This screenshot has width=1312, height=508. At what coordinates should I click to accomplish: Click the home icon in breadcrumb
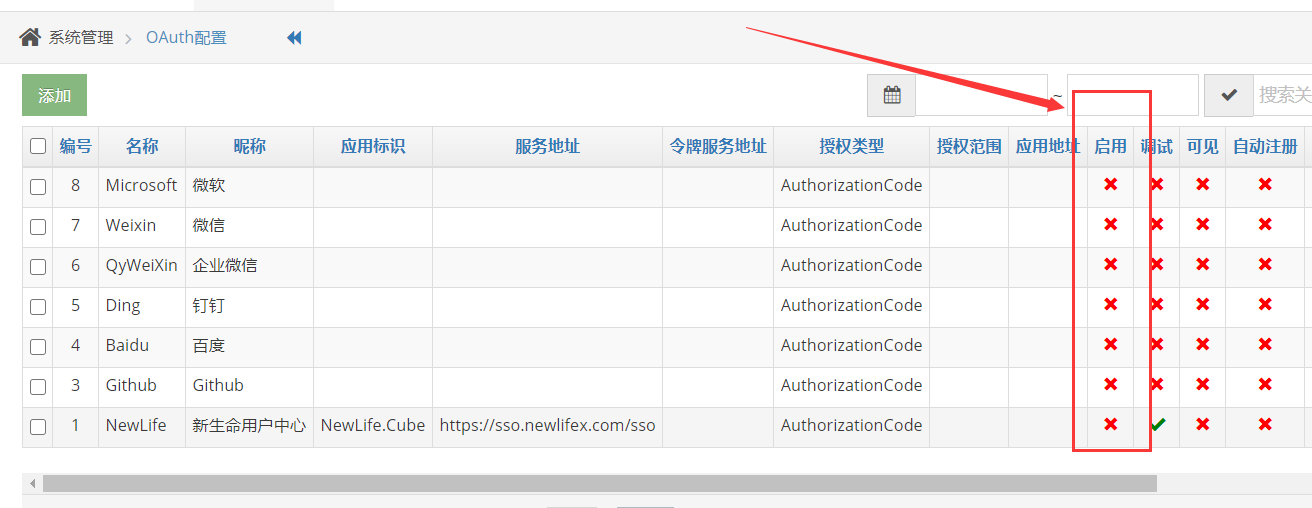pos(30,38)
